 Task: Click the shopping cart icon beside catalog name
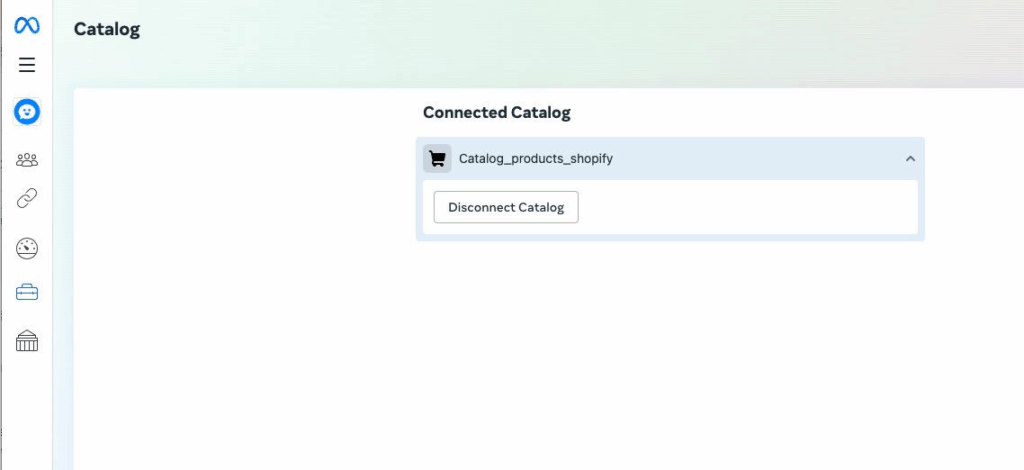point(437,158)
